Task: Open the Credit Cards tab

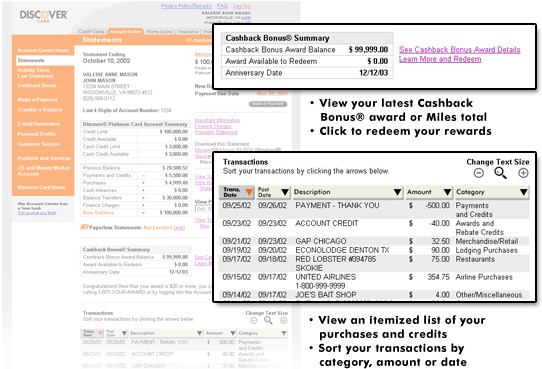Action: [91, 31]
